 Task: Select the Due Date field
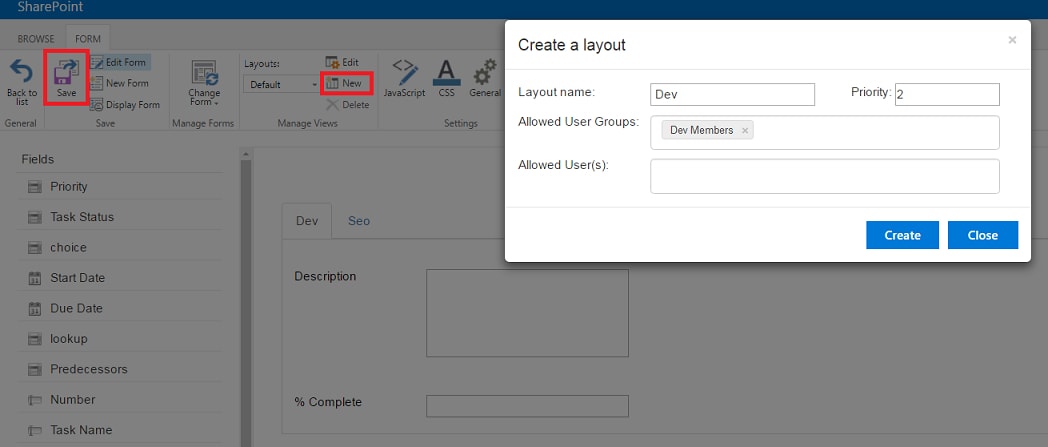coord(120,309)
